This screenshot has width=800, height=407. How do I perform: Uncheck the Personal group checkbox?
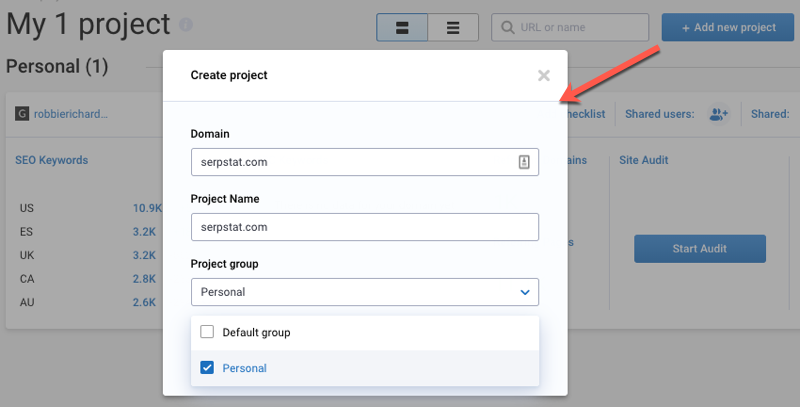[x=207, y=368]
